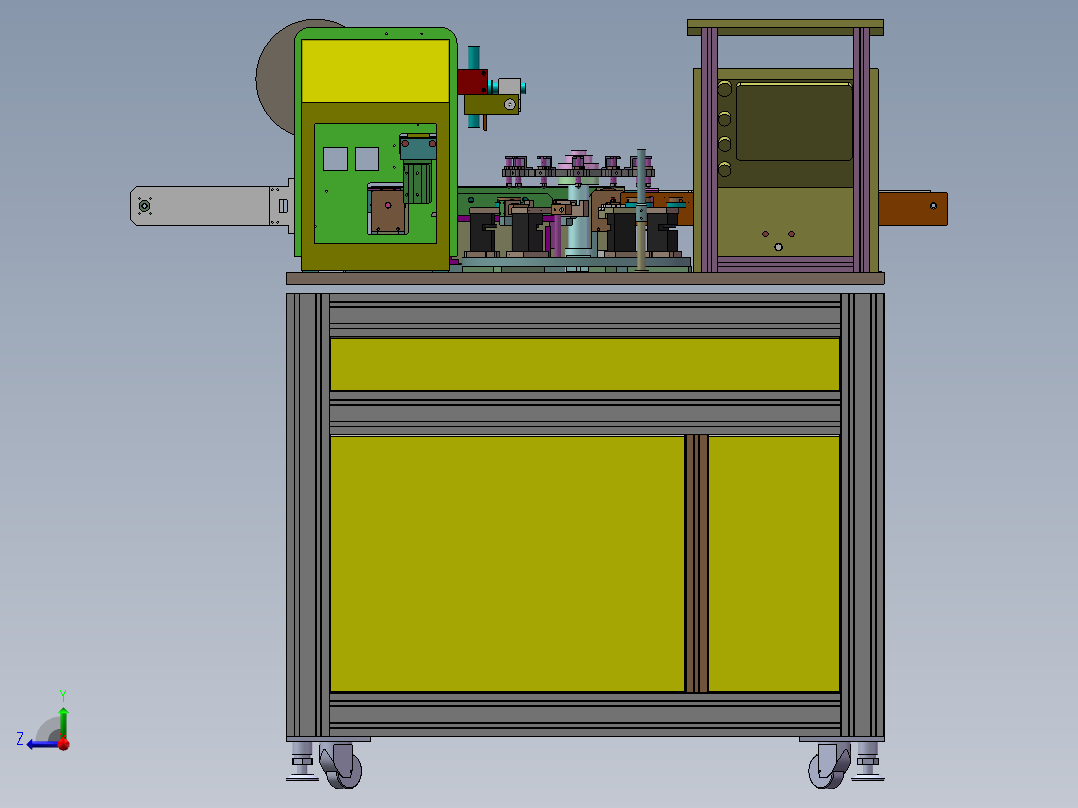Select the orange bar protruding right of the olive box
The image size is (1078, 808).
[x=913, y=208]
